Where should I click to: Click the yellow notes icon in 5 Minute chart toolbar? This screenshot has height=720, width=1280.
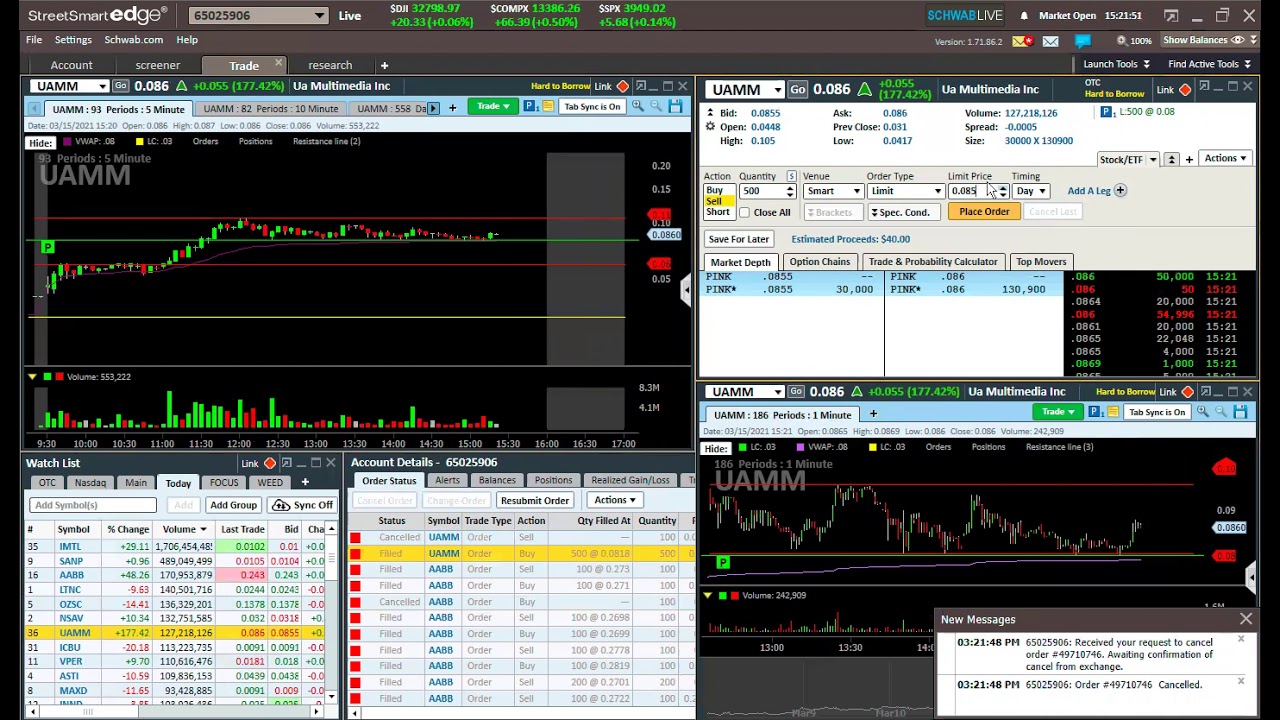pyautogui.click(x=548, y=106)
